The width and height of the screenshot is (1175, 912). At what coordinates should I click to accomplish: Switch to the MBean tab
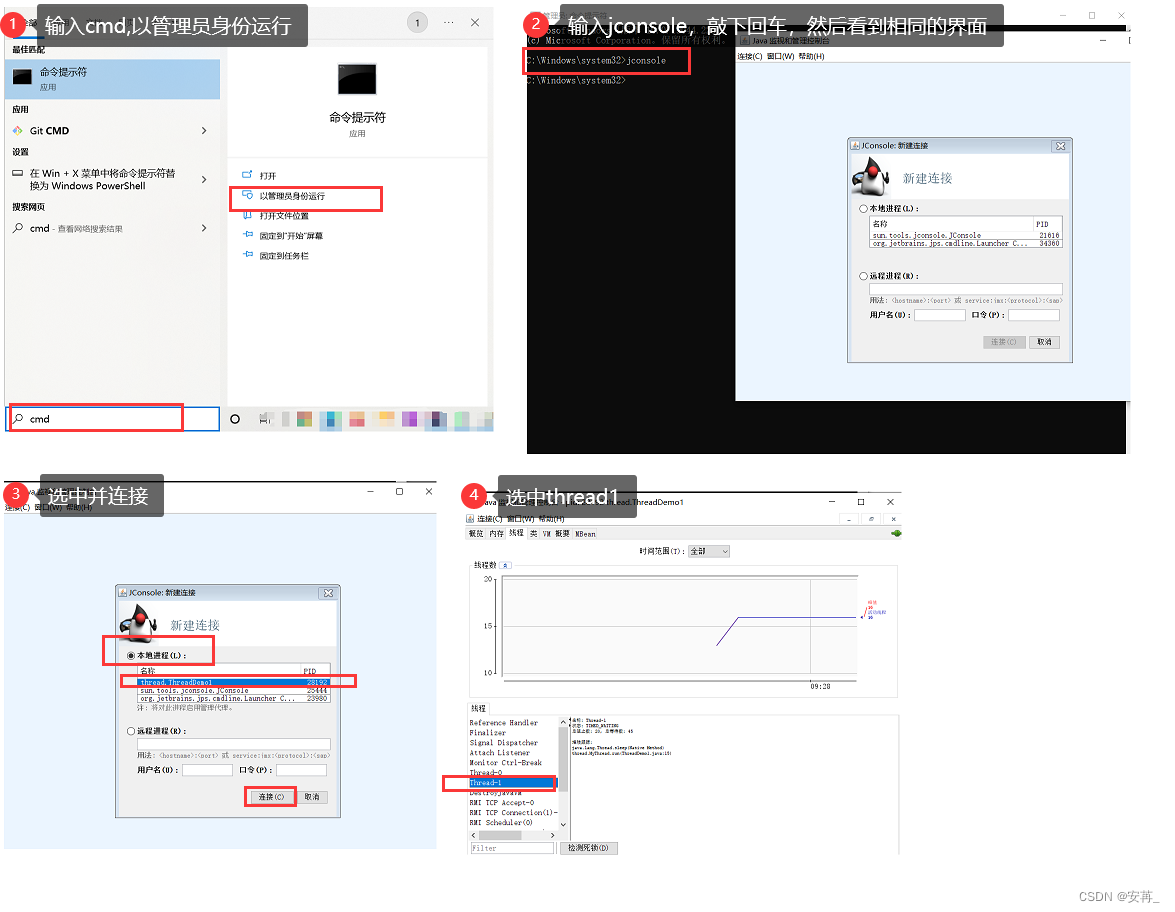tap(585, 534)
